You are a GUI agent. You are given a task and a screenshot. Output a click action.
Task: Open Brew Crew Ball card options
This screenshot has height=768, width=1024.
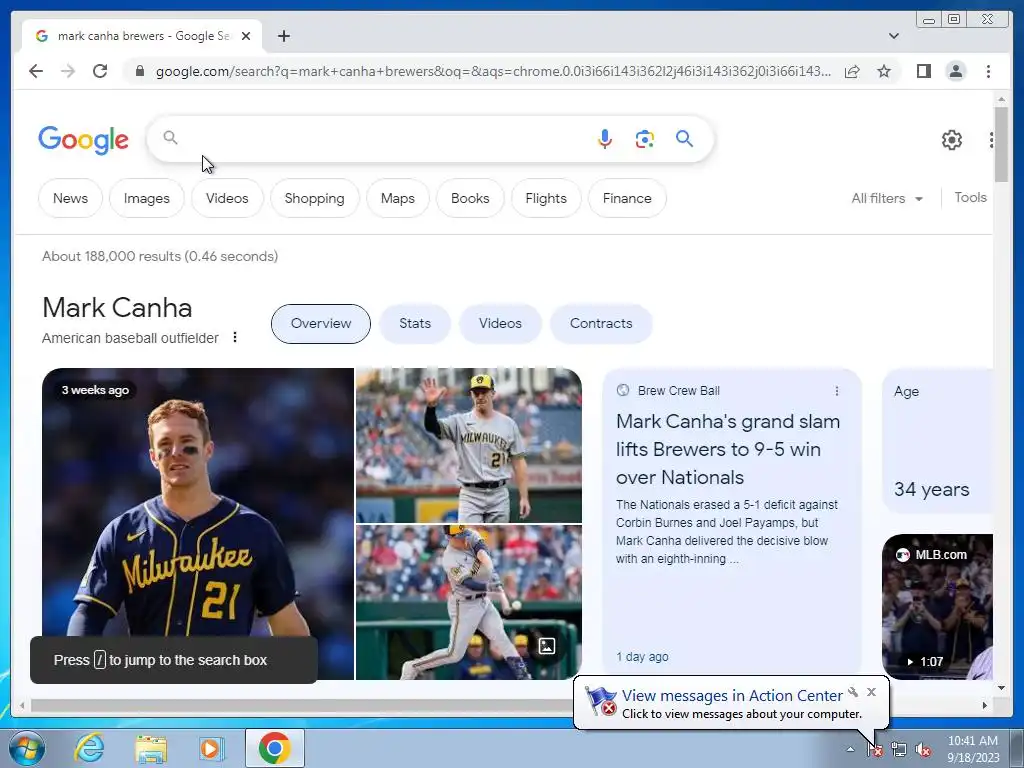pos(837,391)
